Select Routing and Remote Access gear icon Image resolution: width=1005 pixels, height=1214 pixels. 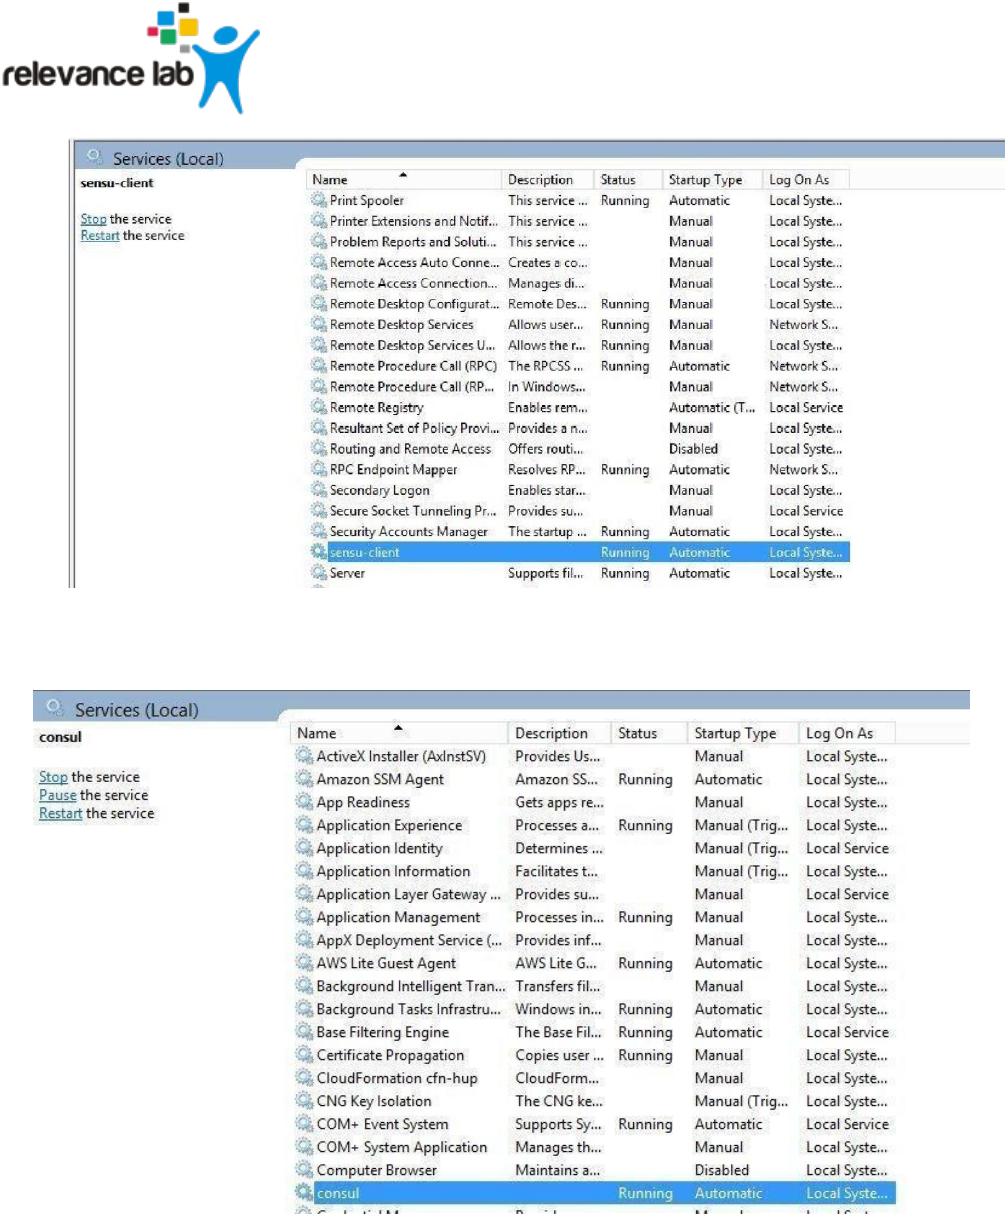point(319,449)
